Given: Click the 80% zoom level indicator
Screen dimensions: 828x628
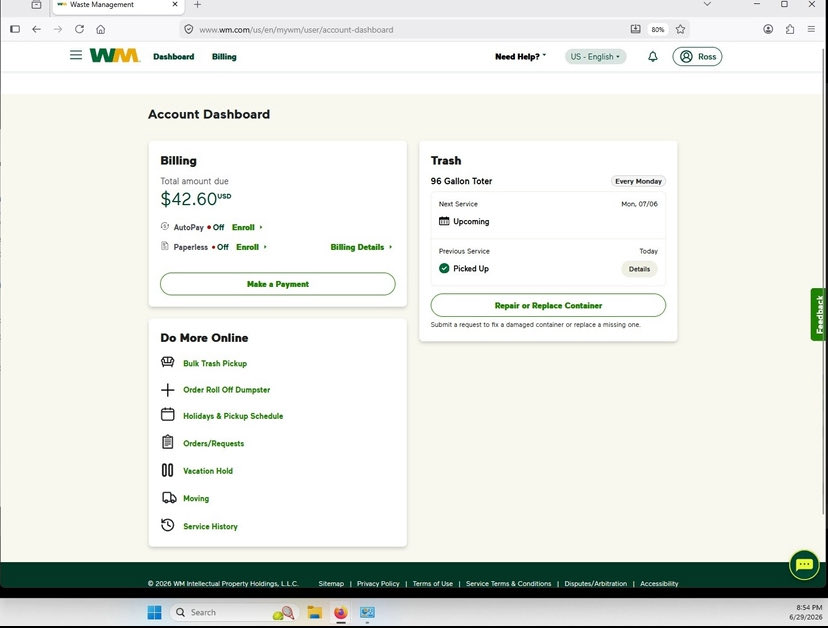Looking at the screenshot, I should (657, 30).
